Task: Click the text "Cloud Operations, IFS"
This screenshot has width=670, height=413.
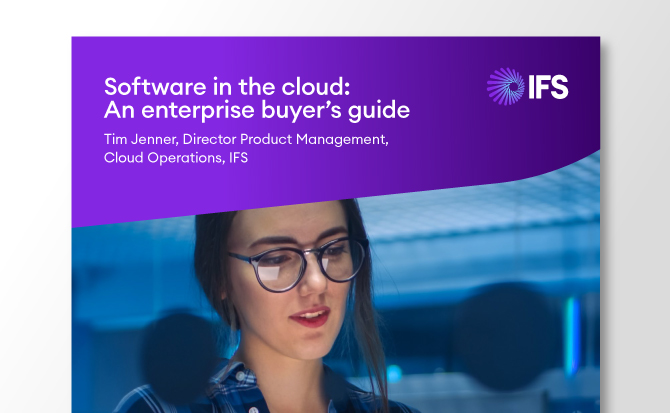Action: pos(176,158)
